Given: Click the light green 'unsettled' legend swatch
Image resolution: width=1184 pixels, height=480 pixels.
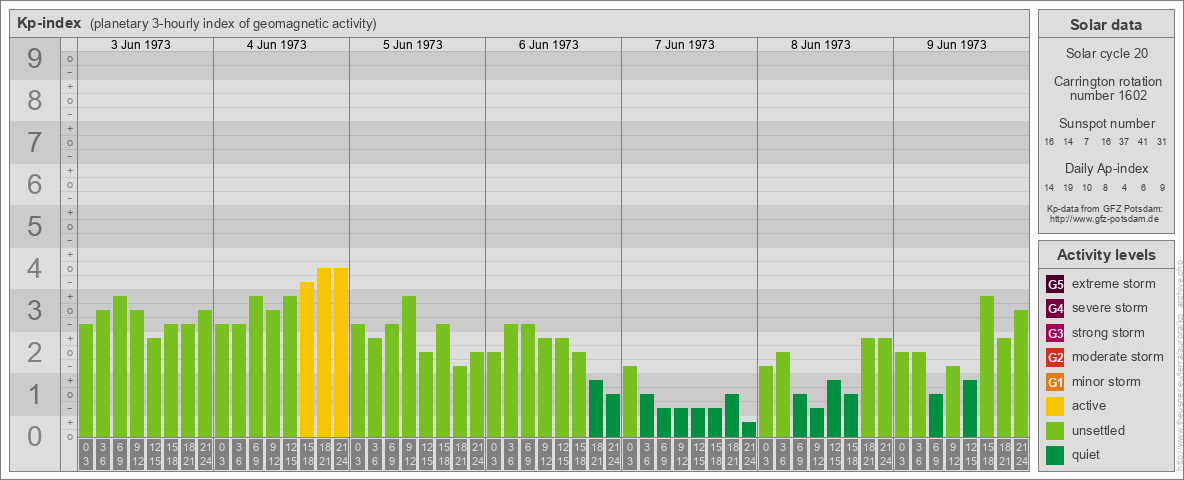Looking at the screenshot, I should (x=1055, y=431).
